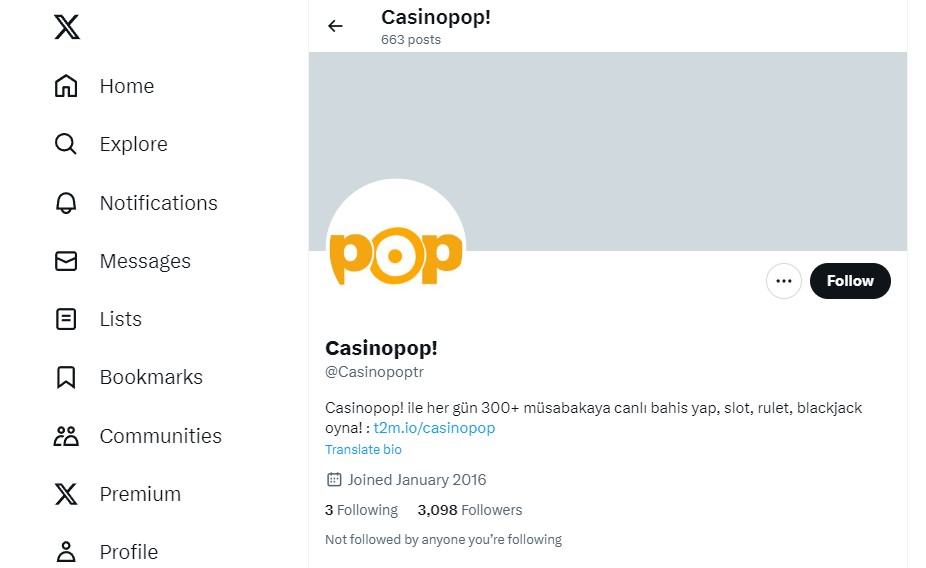Open the Lists icon

coord(66,319)
